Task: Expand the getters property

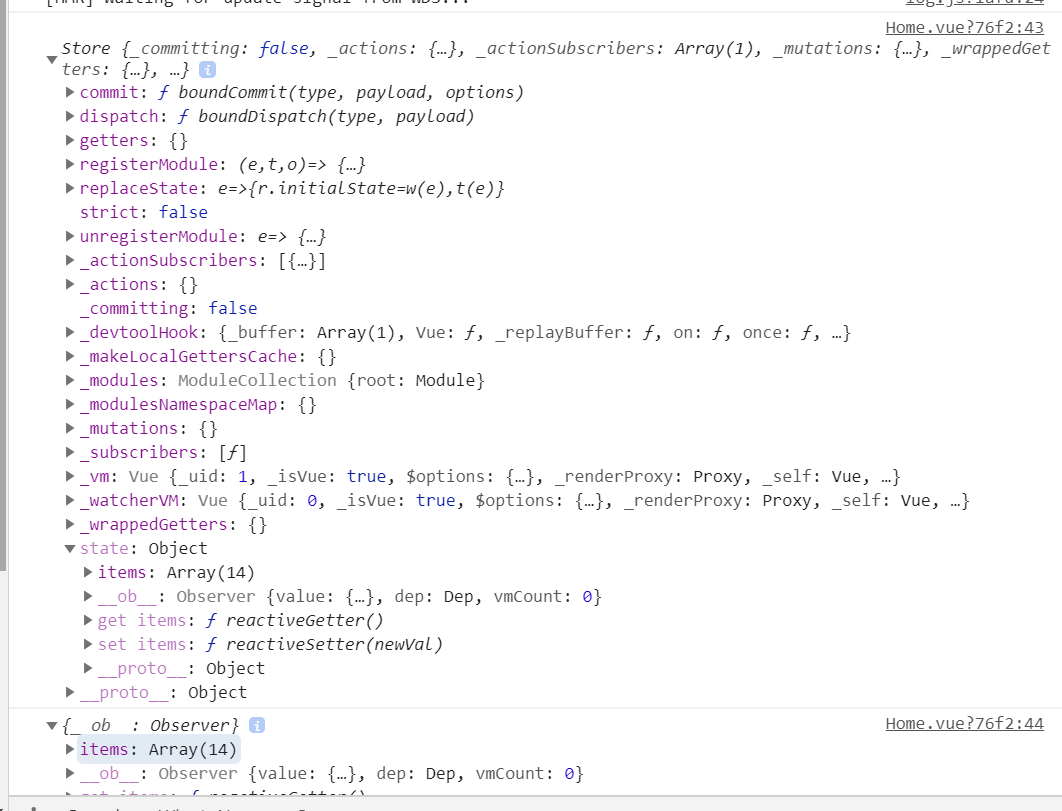Action: pyautogui.click(x=70, y=140)
